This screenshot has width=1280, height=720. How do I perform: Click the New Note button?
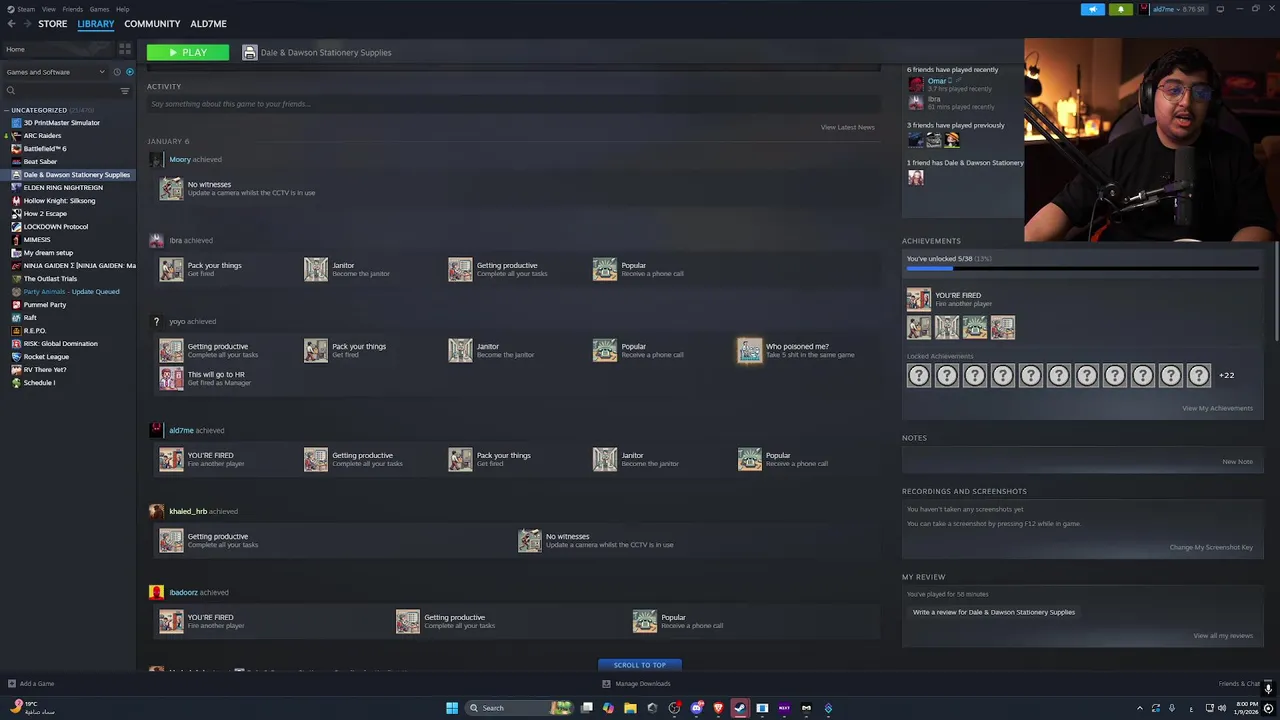1237,462
